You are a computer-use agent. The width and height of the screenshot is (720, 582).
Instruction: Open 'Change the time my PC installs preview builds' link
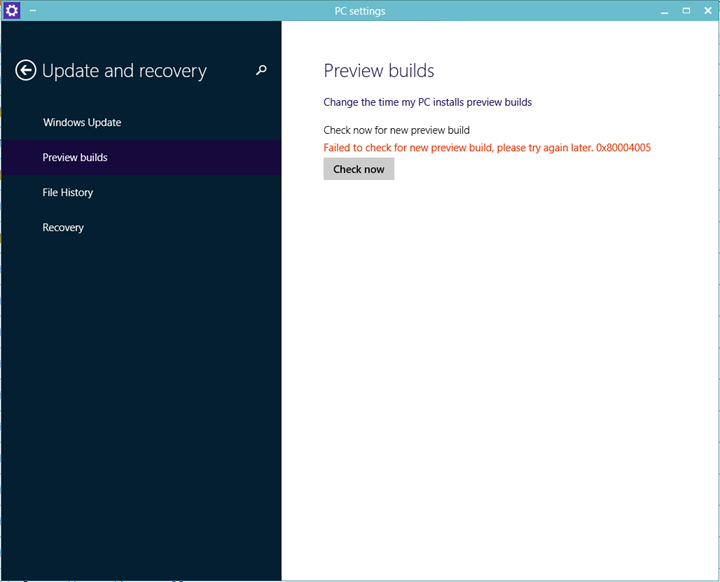[x=428, y=102]
